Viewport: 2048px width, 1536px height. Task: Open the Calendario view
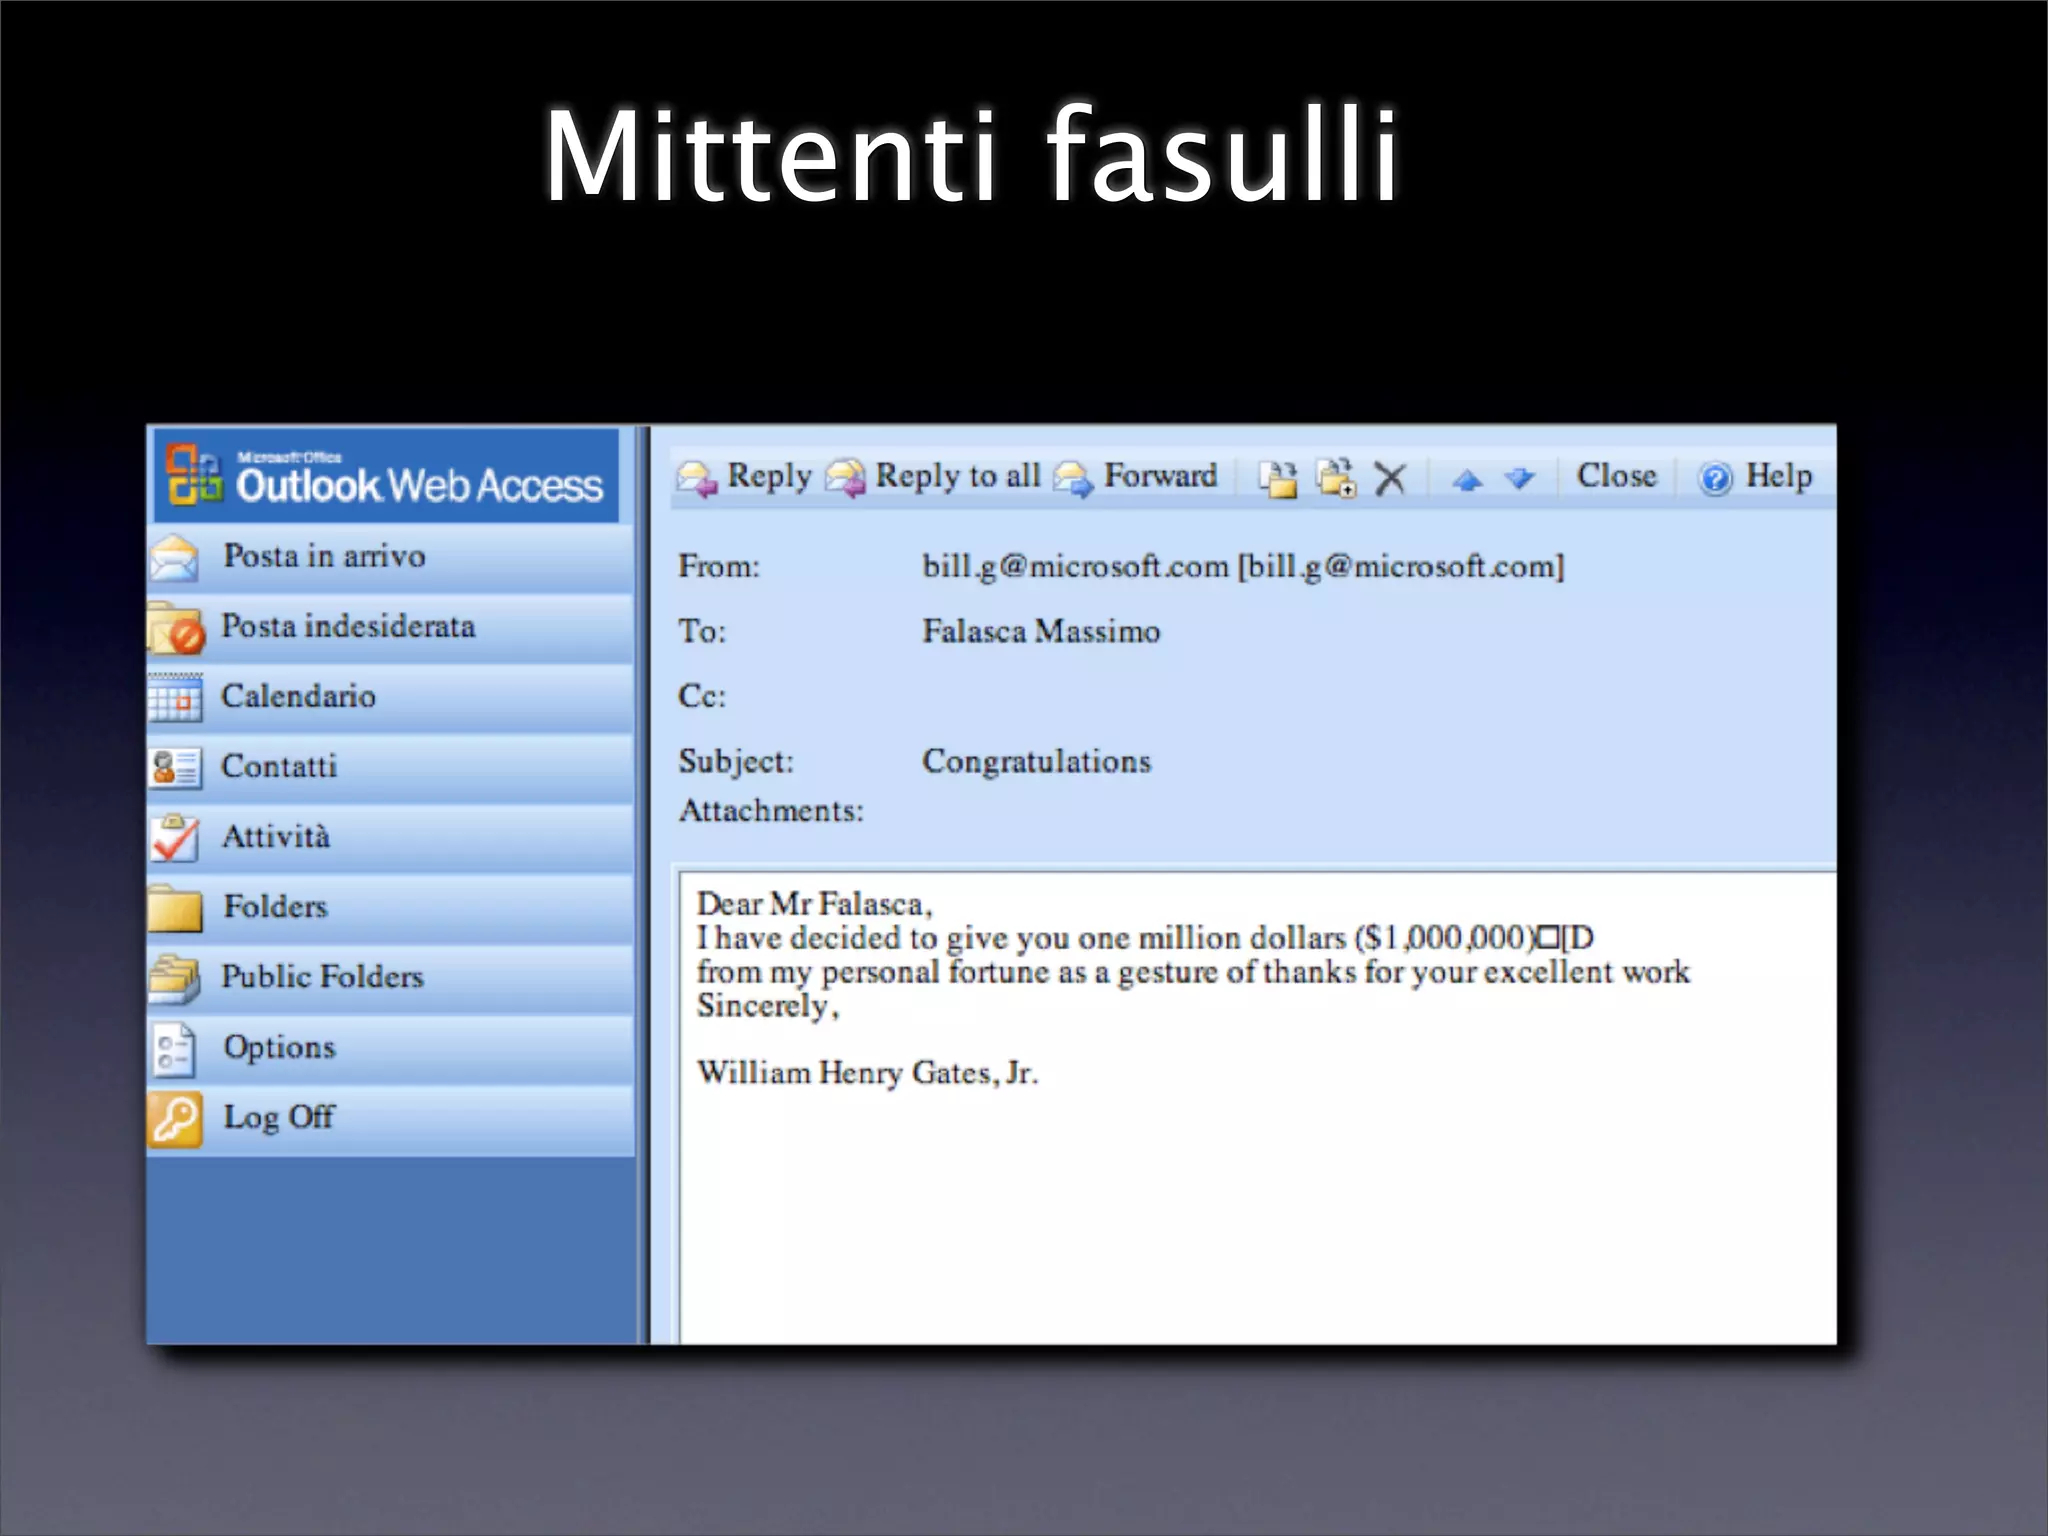(x=297, y=697)
